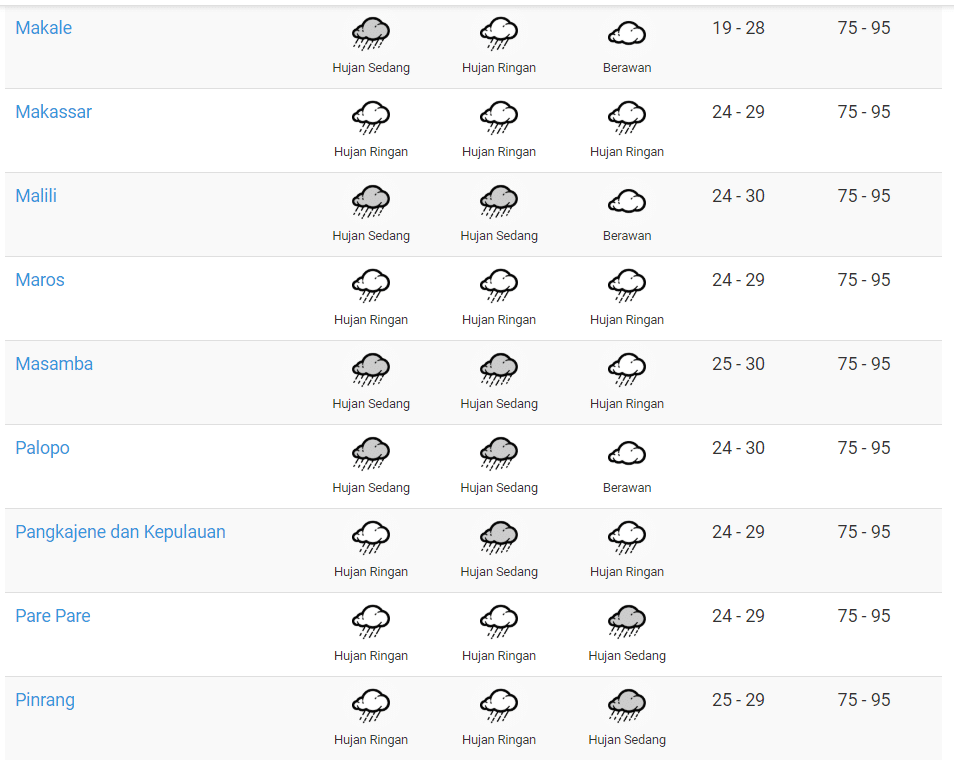Image resolution: width=954 pixels, height=760 pixels.
Task: Click Makale's first Hujan Sedang icon
Action: coord(371,33)
